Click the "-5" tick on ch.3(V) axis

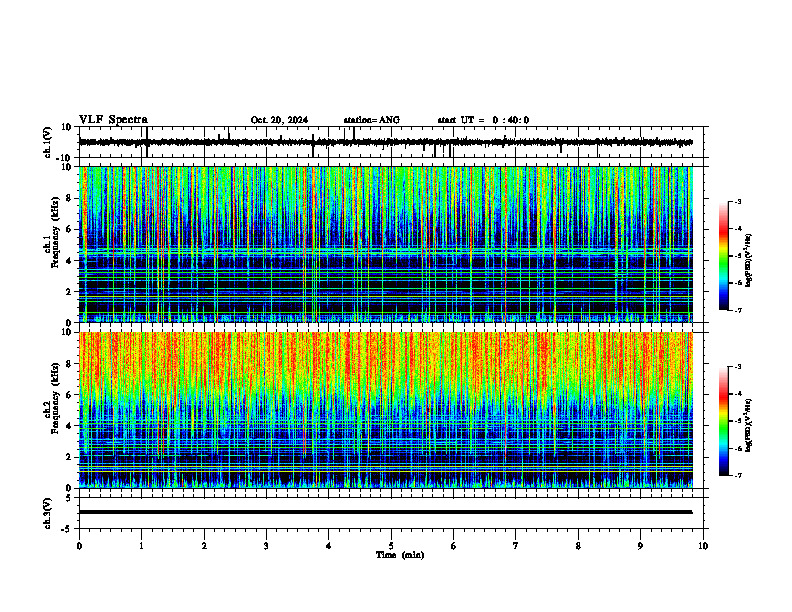pos(66,529)
